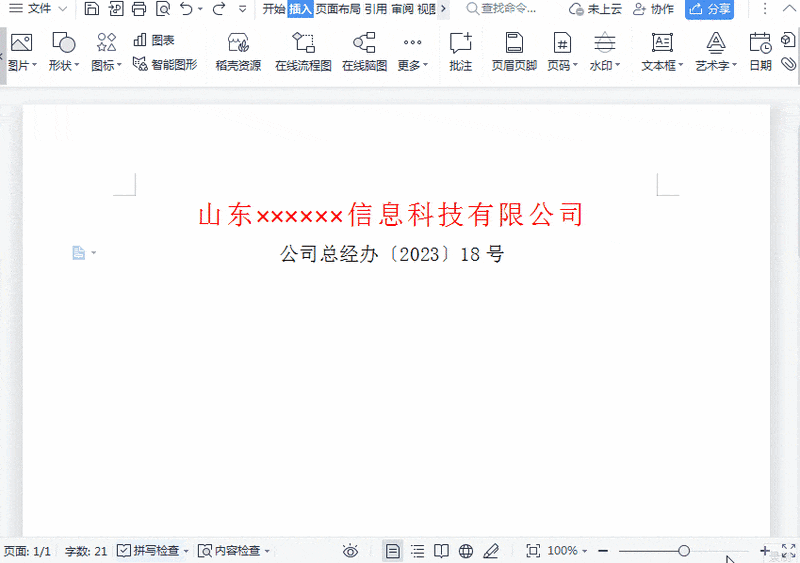The width and height of the screenshot is (800, 563).
Task: Open the undo history dropdown arrow
Action: click(x=201, y=9)
